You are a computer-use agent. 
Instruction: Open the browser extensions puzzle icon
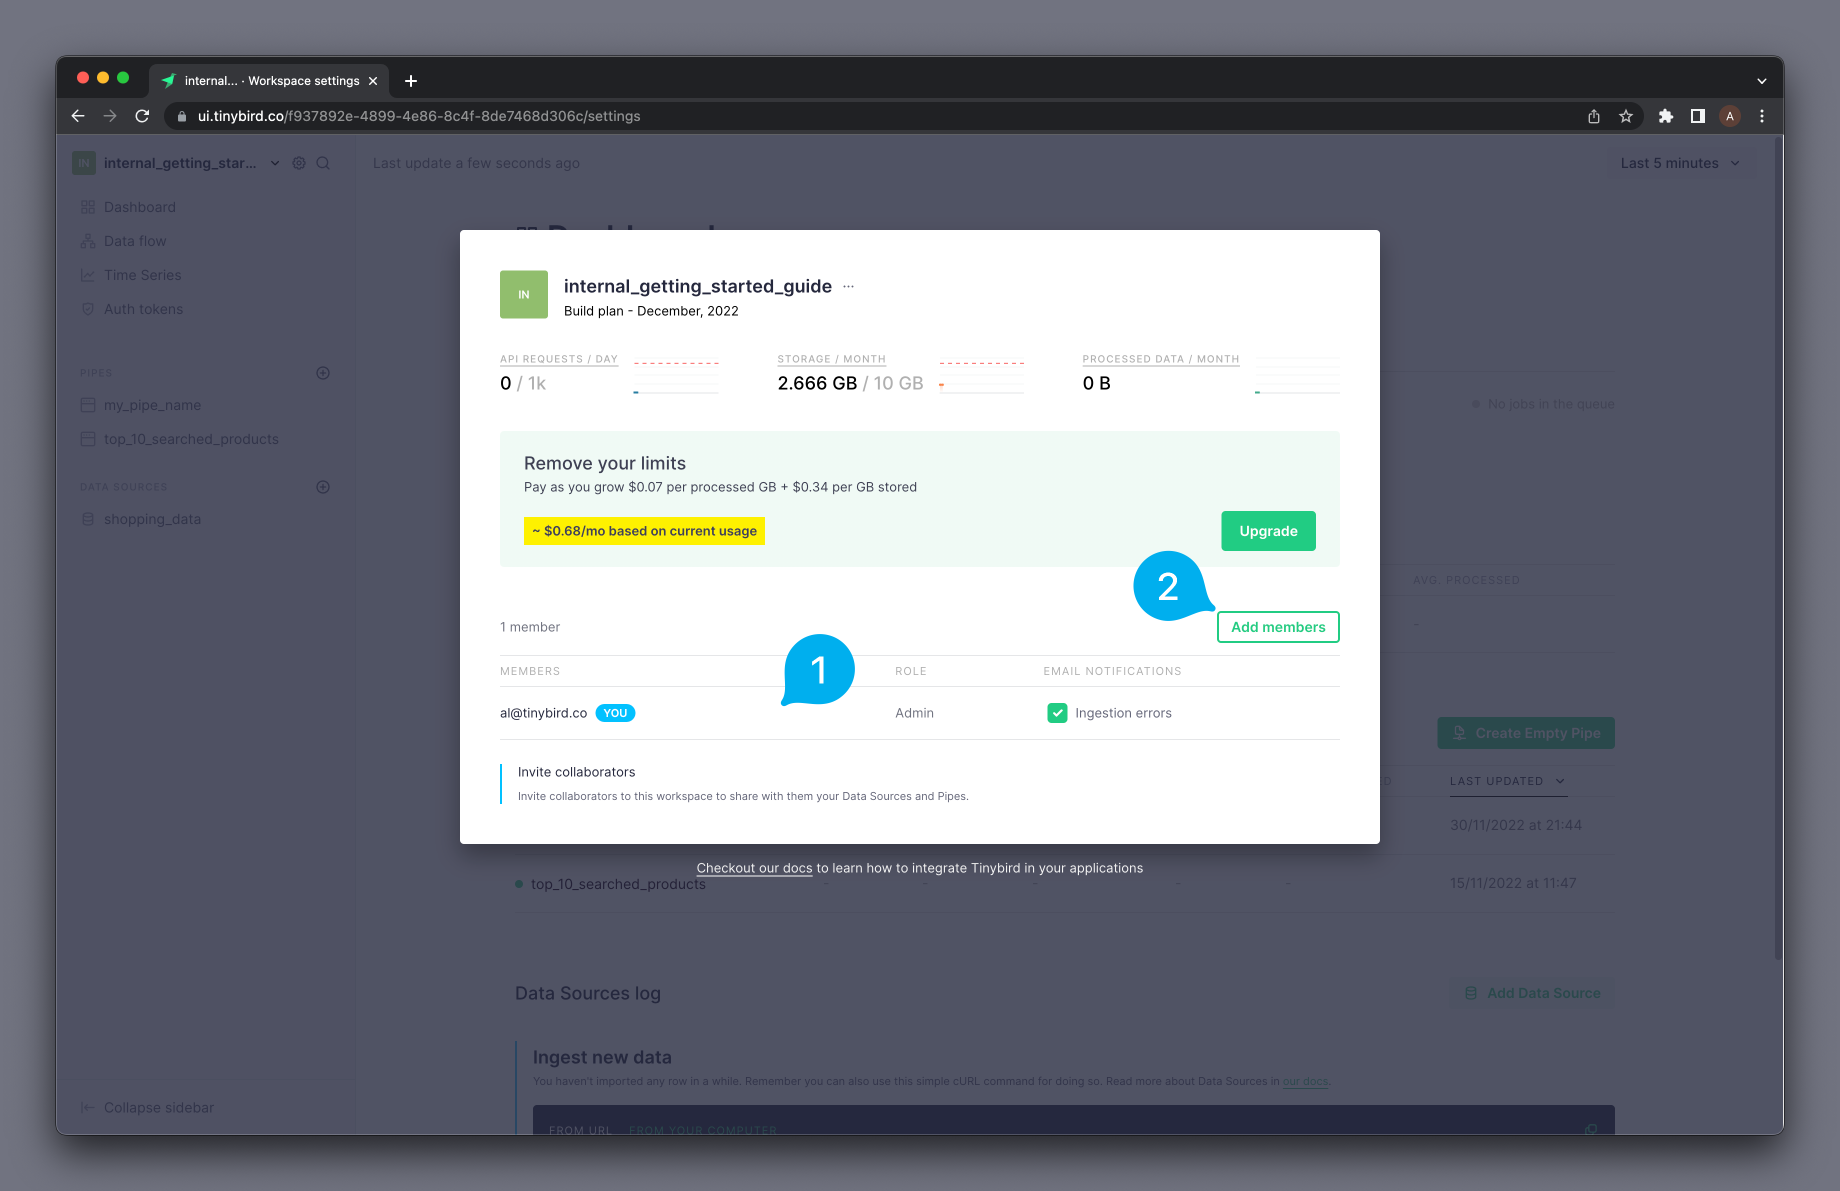click(x=1666, y=116)
